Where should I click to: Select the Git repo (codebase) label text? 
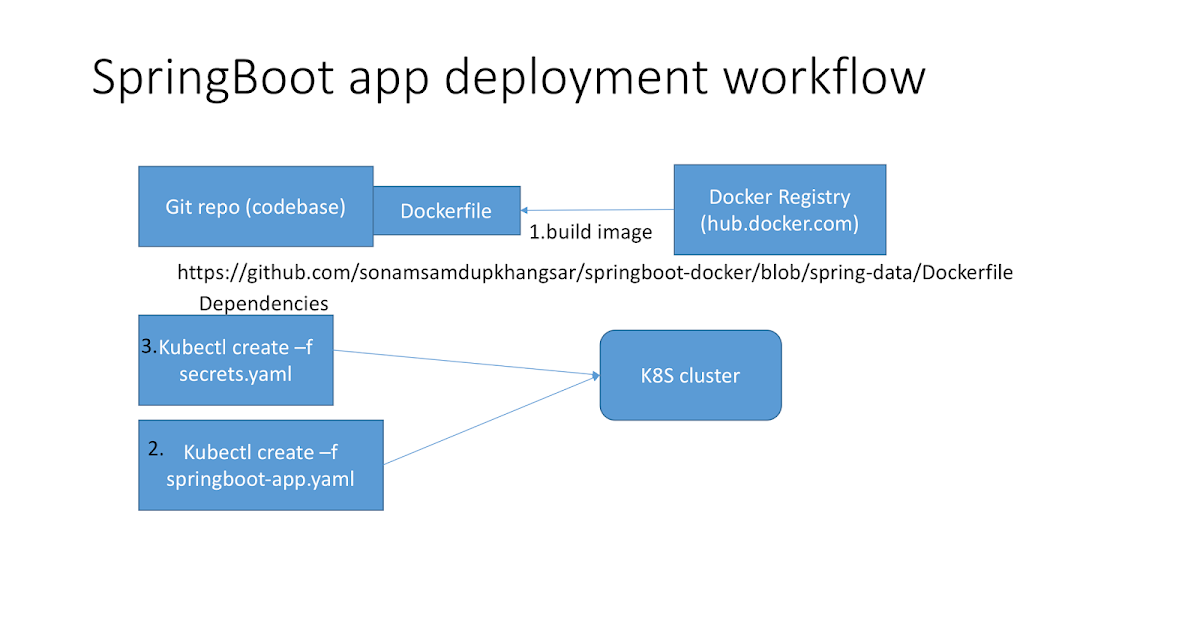click(255, 206)
